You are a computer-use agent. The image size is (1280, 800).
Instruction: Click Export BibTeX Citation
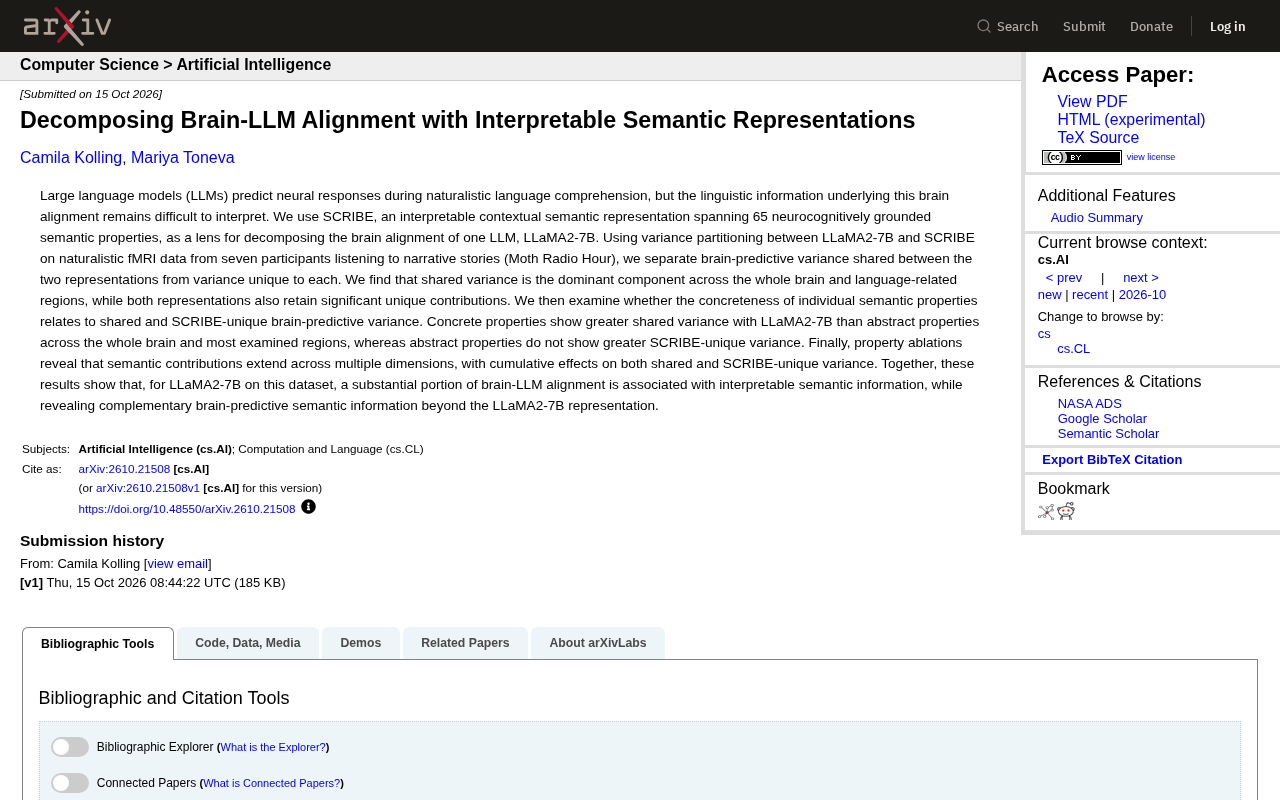[x=1112, y=460]
